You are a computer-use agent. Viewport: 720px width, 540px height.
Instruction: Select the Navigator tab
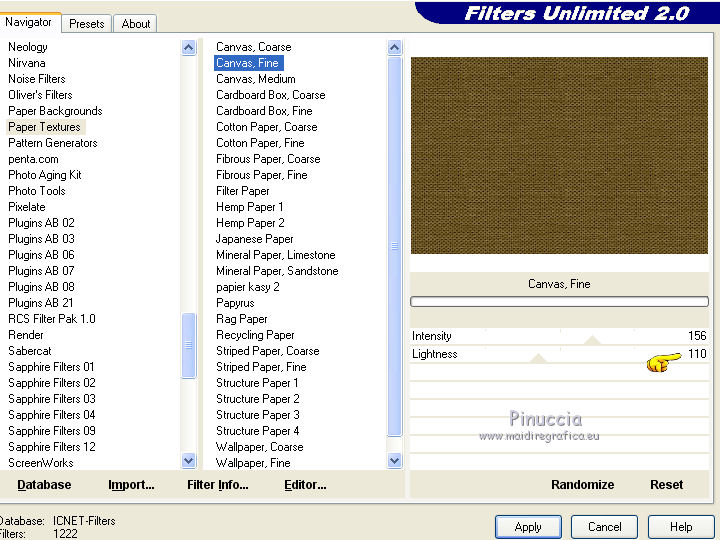28,22
